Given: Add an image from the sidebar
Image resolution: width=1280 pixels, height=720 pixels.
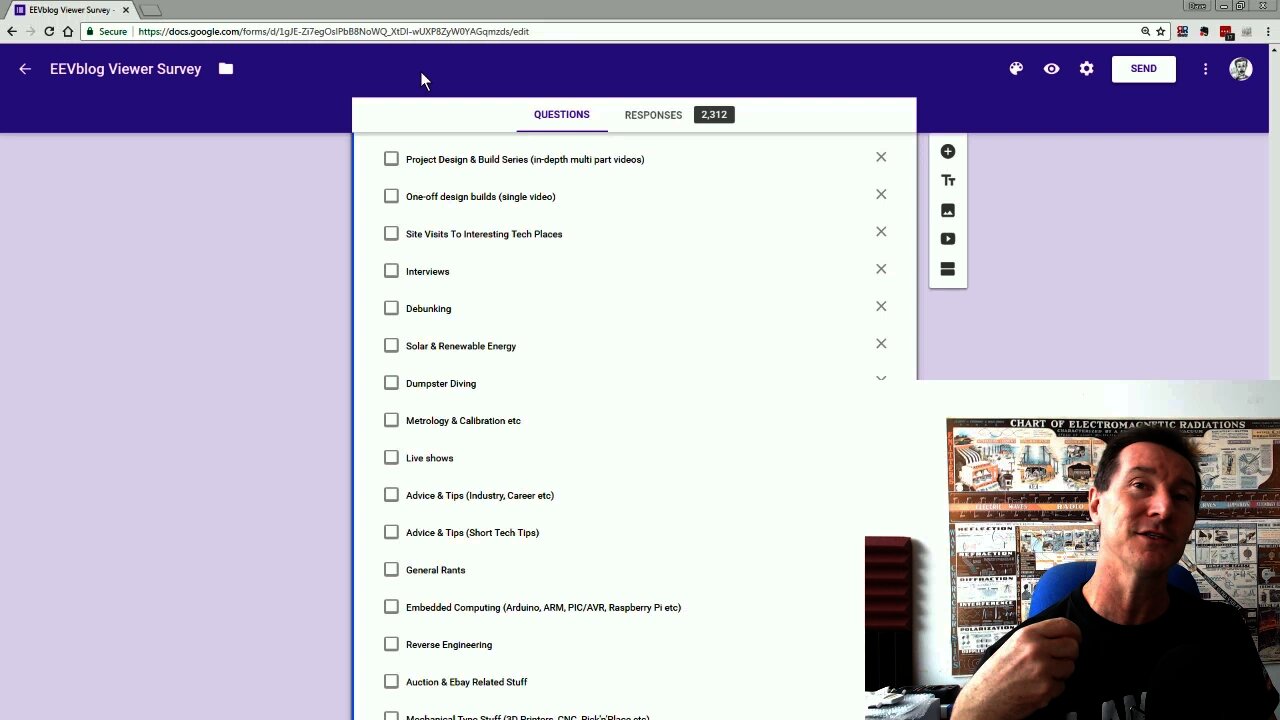Looking at the screenshot, I should click(948, 211).
